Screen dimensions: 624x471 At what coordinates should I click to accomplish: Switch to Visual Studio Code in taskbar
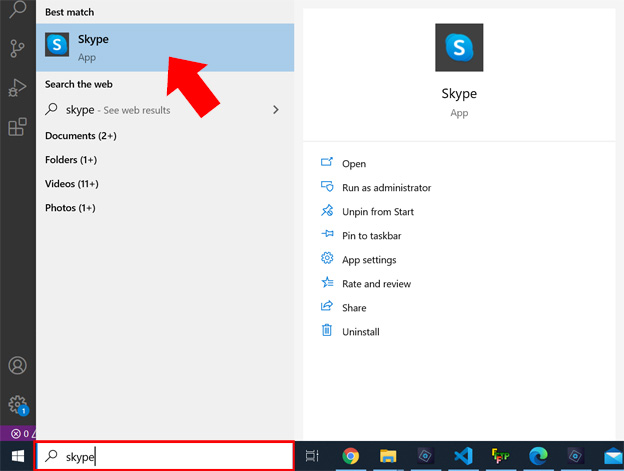click(x=462, y=456)
